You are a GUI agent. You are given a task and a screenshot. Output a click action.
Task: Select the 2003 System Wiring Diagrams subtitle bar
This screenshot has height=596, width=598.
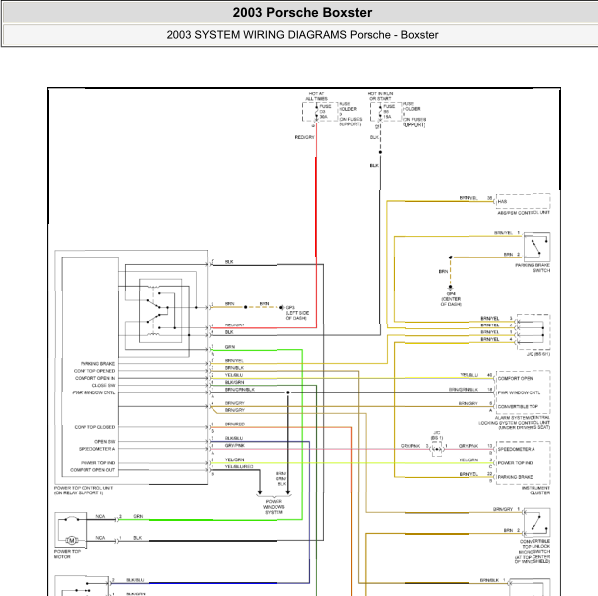coord(302,35)
